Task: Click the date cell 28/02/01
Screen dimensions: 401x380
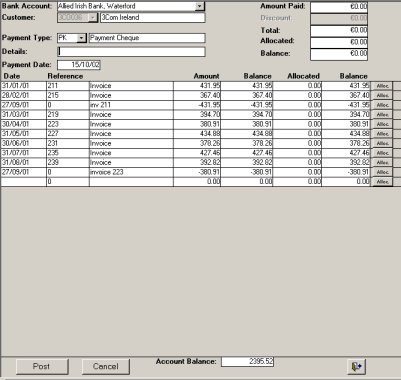Action: click(23, 96)
